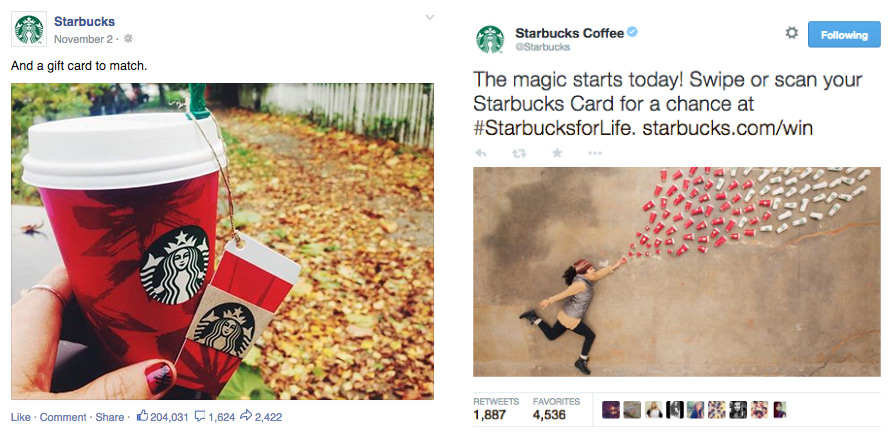
Task: Open the Retweets count 1,887
Action: (x=491, y=413)
